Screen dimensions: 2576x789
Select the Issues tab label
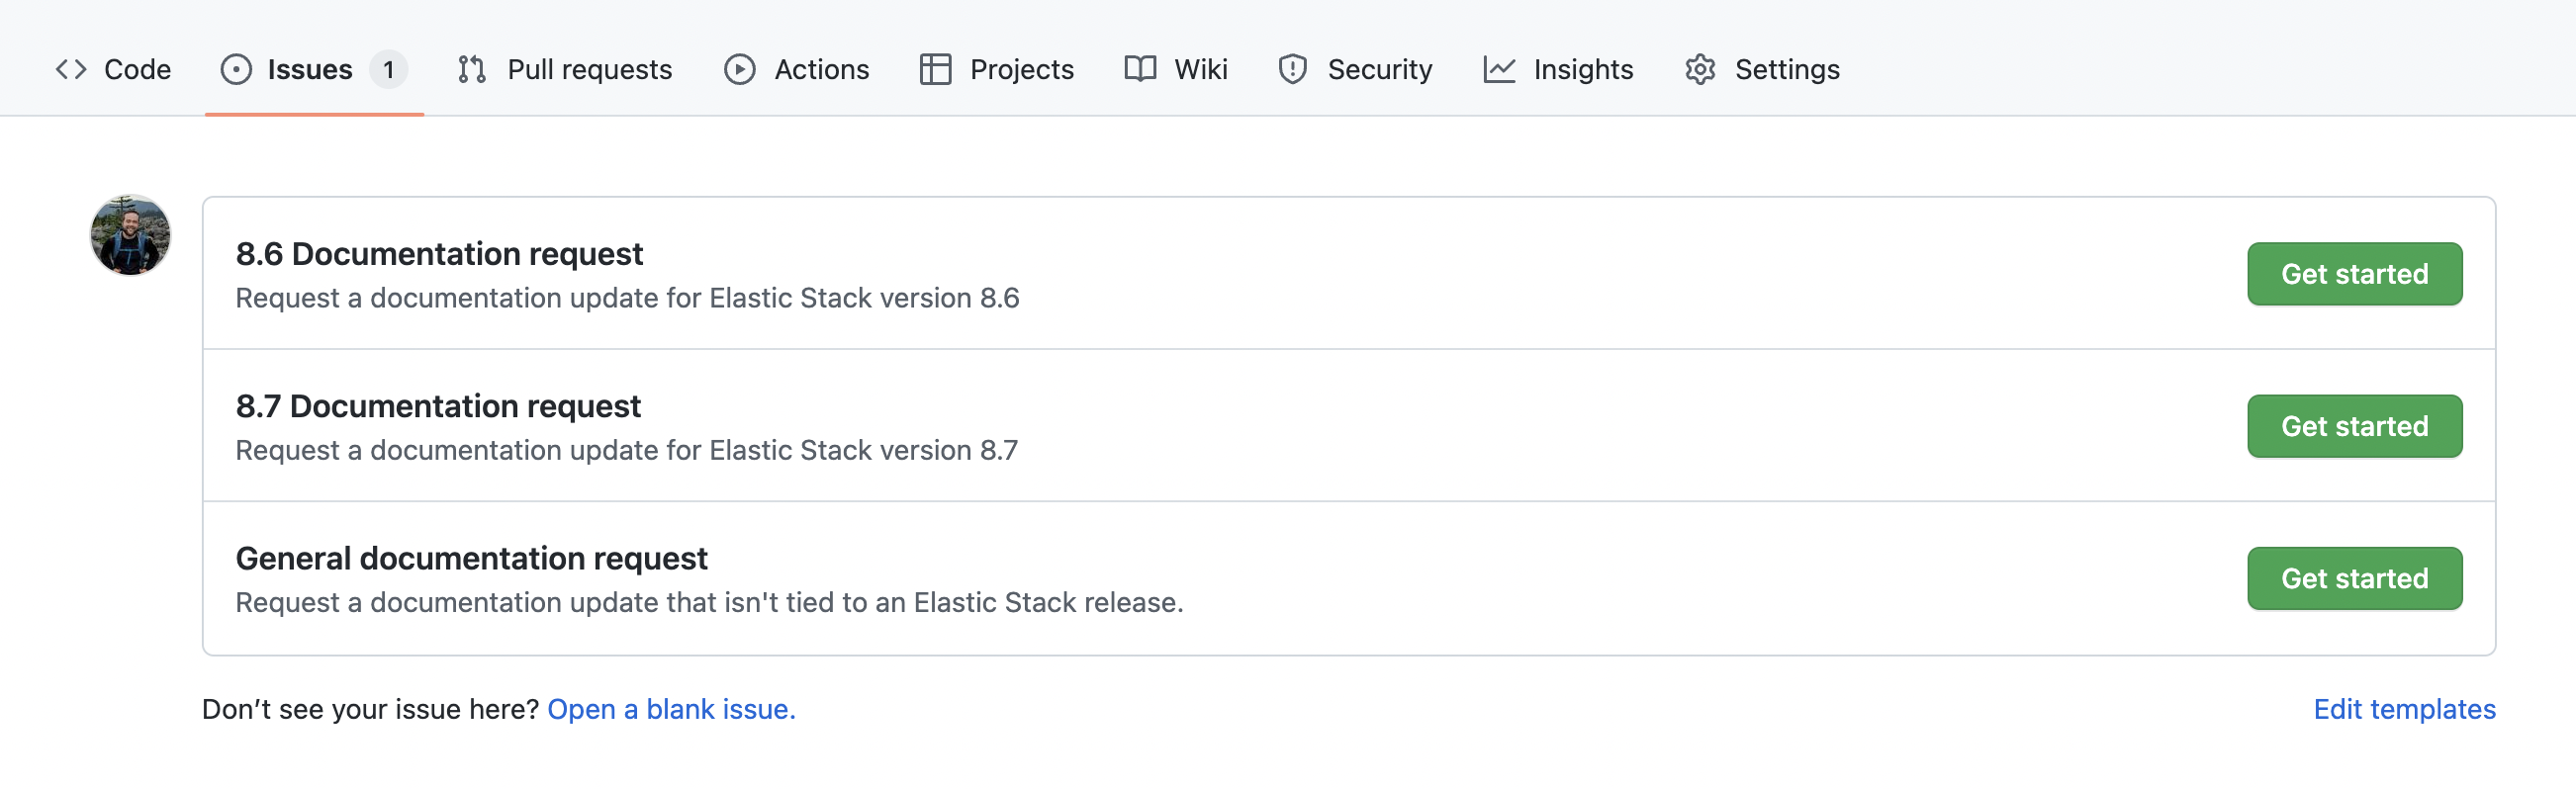[x=310, y=69]
